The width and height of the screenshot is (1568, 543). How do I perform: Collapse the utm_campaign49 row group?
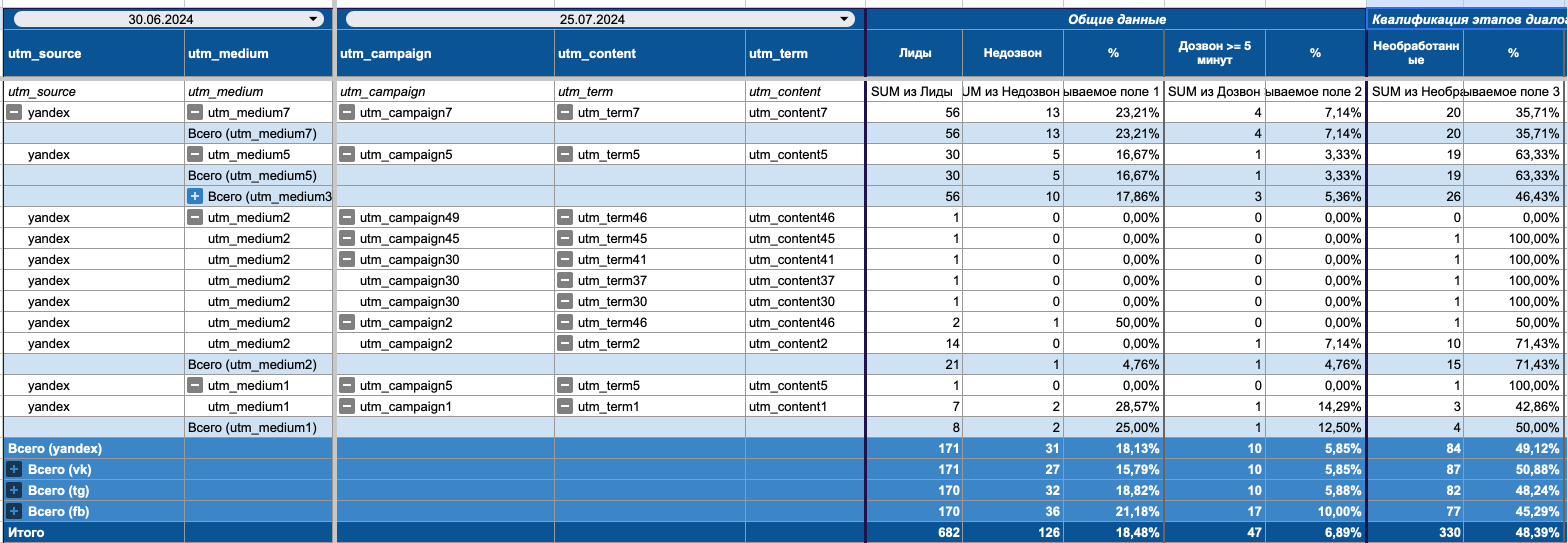point(346,218)
